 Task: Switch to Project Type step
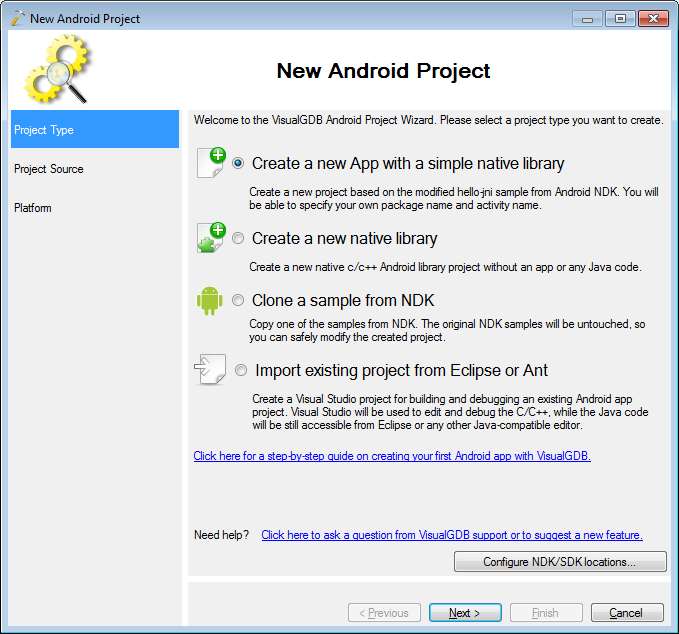95,129
